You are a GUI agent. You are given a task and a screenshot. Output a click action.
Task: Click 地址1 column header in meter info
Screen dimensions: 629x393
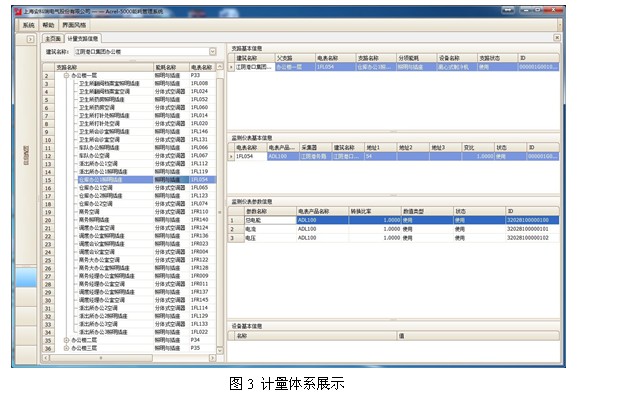coord(380,148)
